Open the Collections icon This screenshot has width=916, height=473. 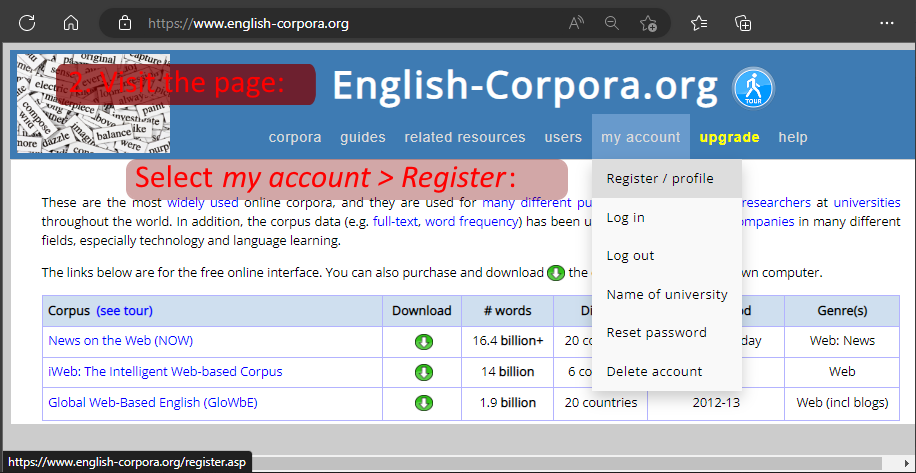click(x=743, y=23)
